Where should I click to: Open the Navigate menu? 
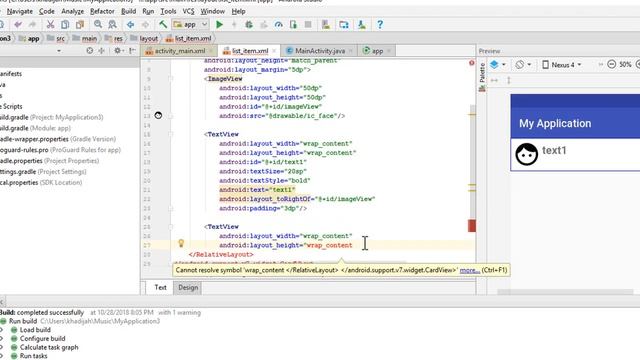click(x=20, y=11)
